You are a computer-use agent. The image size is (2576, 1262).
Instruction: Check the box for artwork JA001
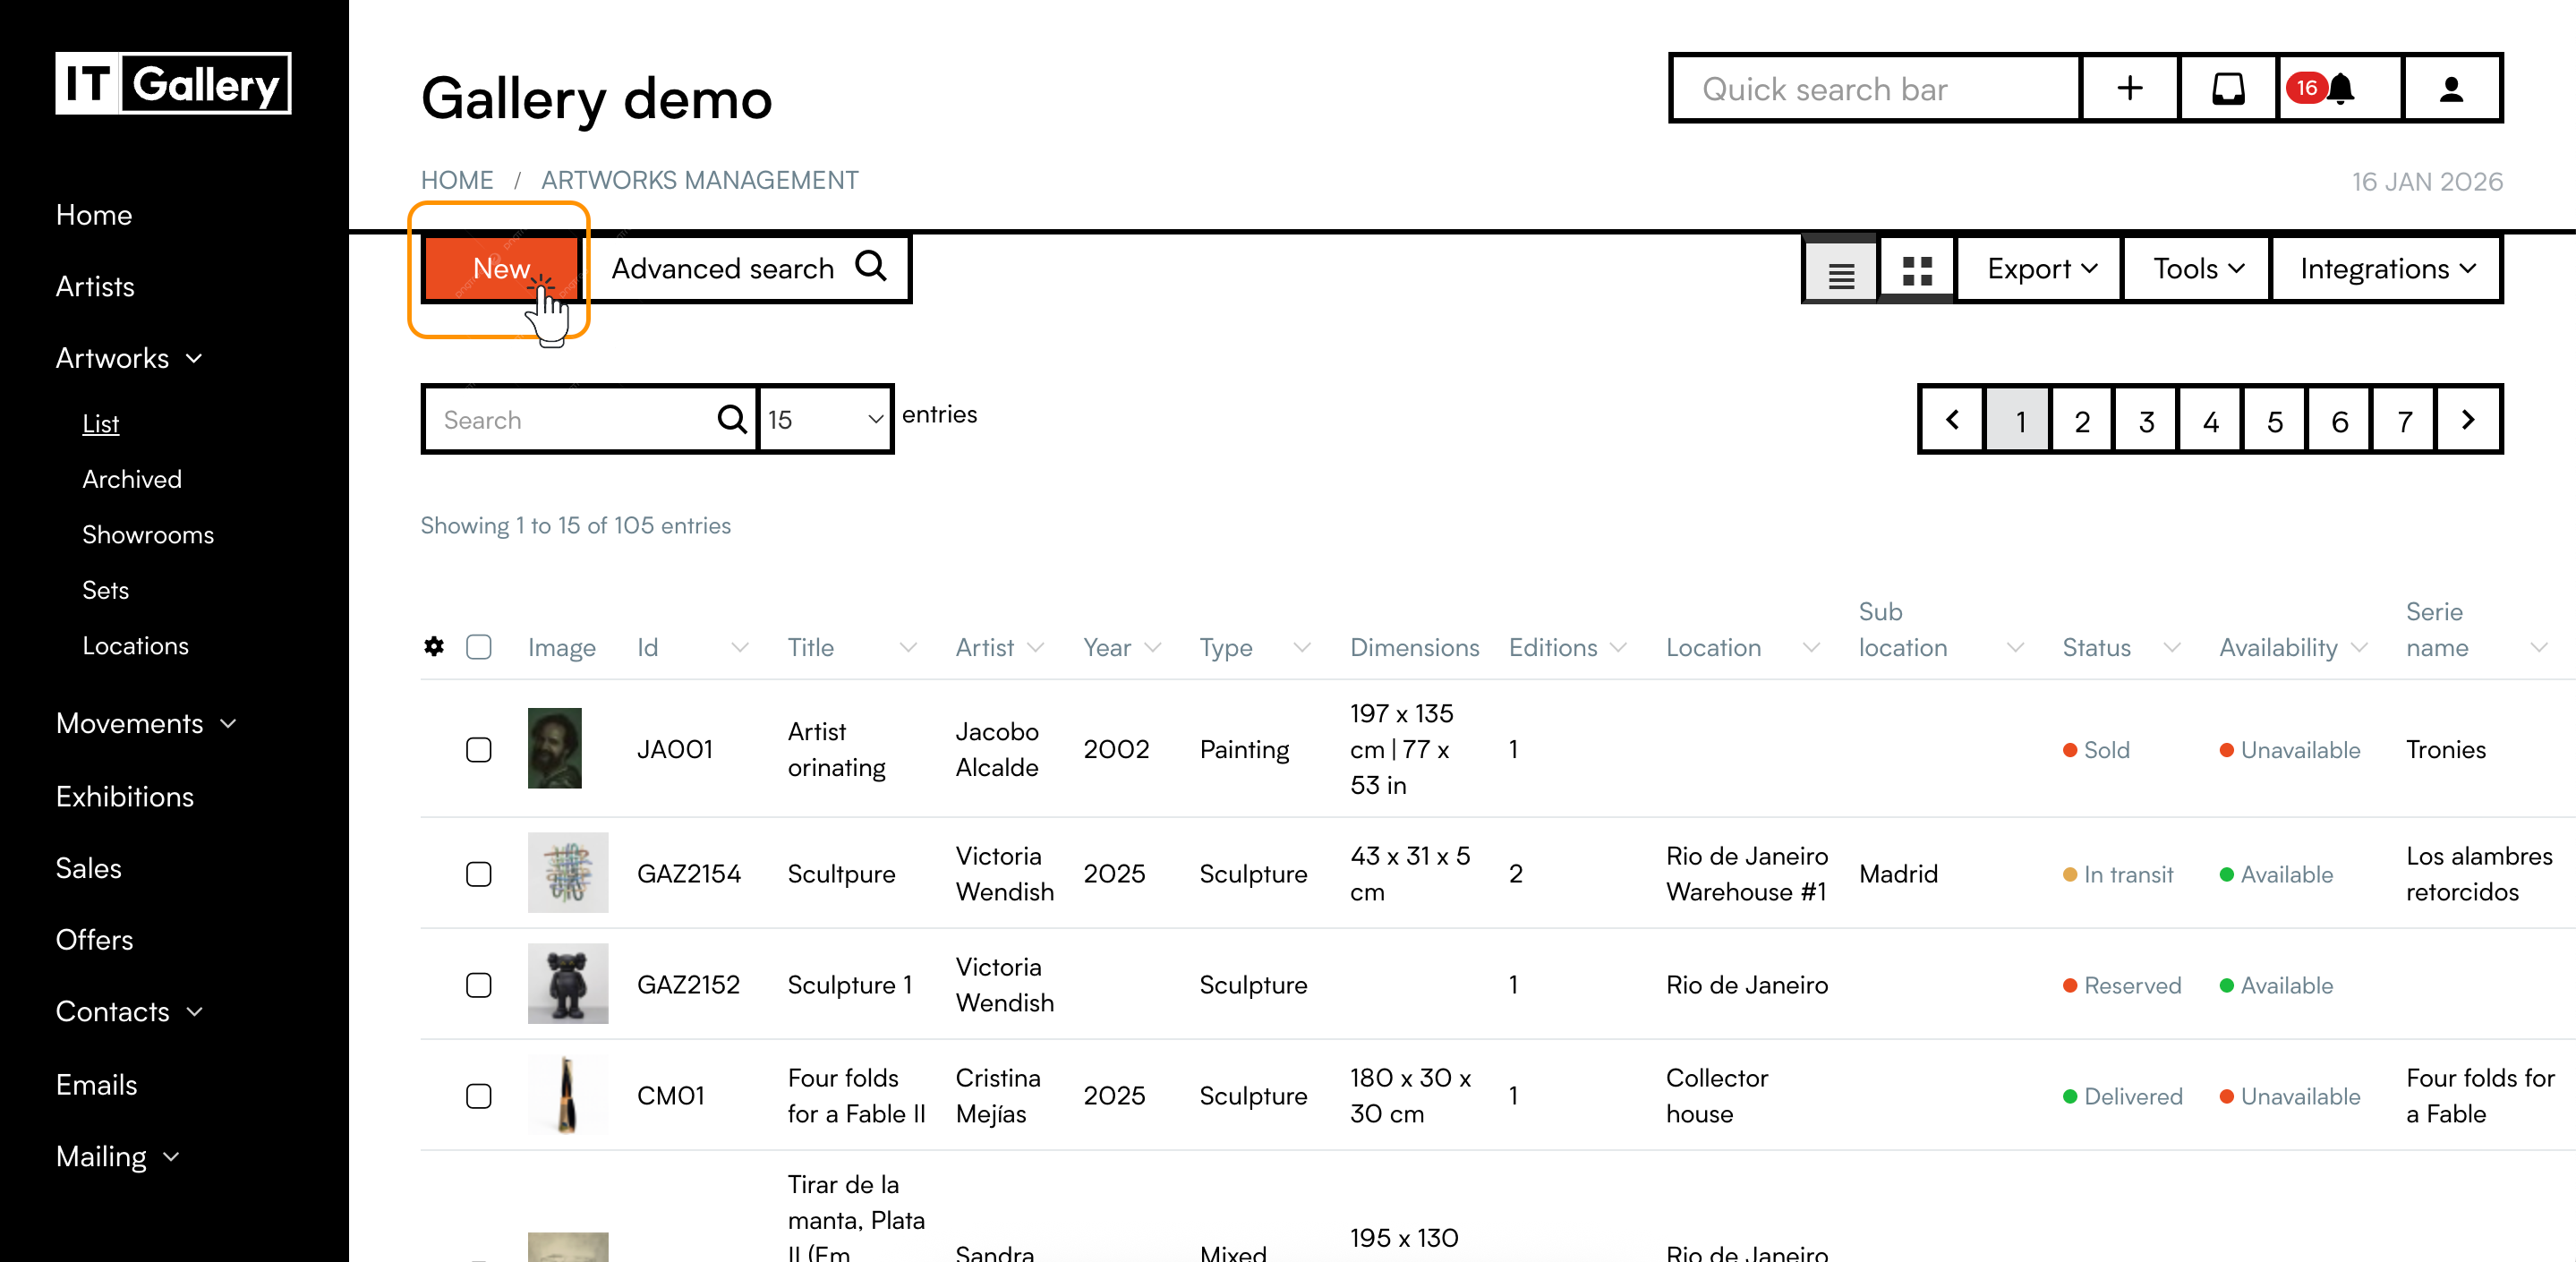(479, 750)
